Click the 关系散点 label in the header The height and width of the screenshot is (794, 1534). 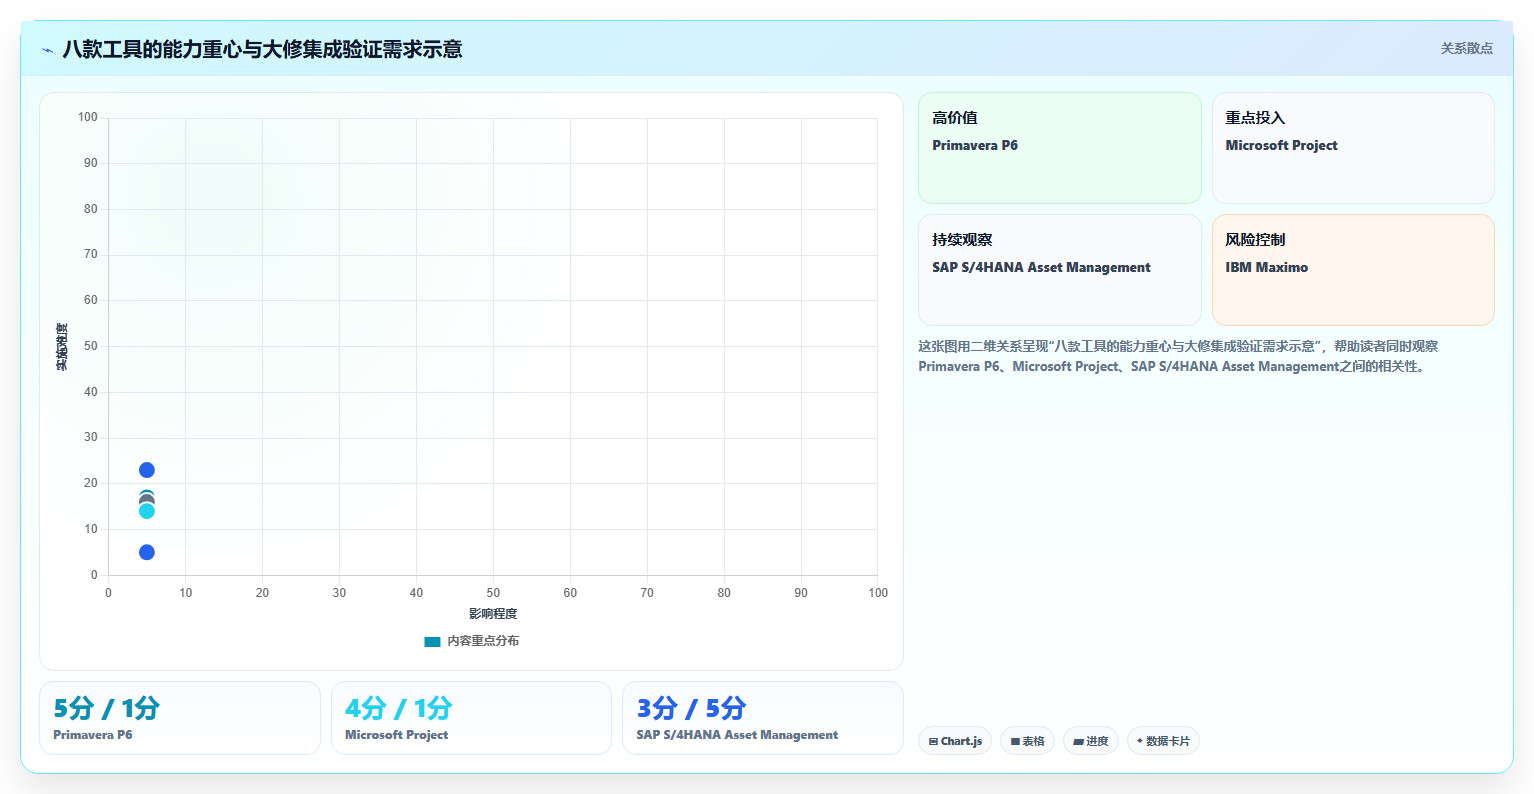(x=1466, y=48)
